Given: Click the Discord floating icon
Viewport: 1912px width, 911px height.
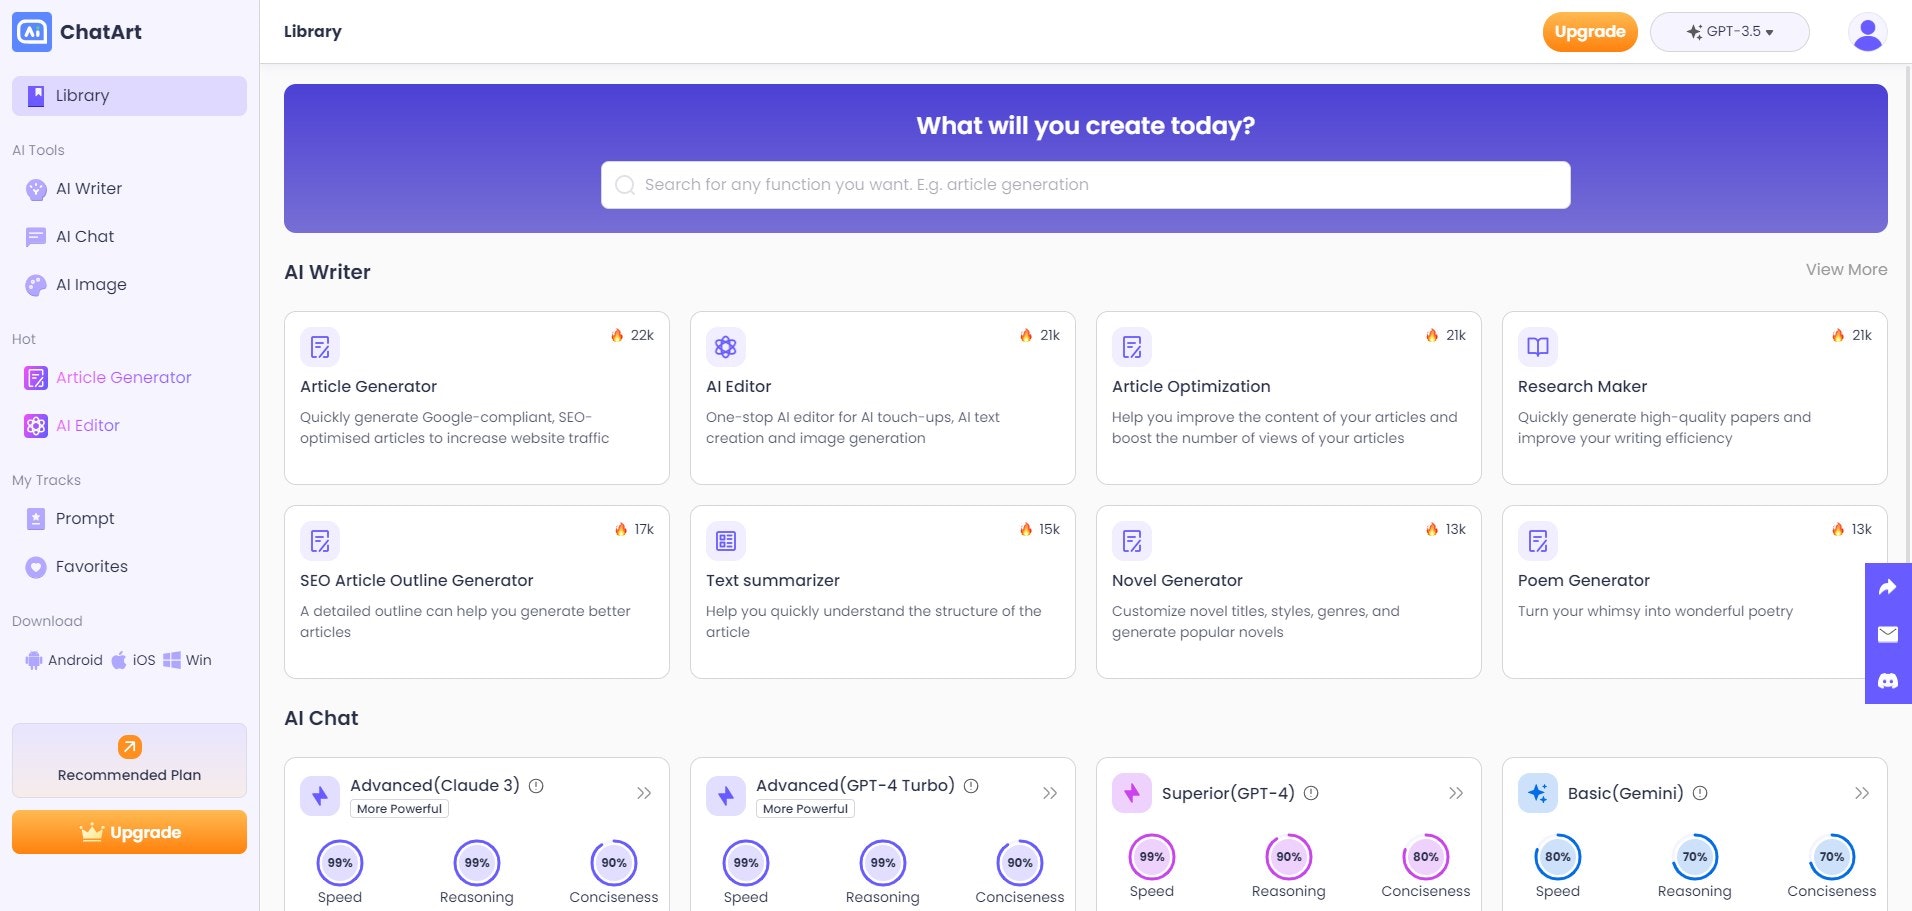Looking at the screenshot, I should coord(1888,681).
